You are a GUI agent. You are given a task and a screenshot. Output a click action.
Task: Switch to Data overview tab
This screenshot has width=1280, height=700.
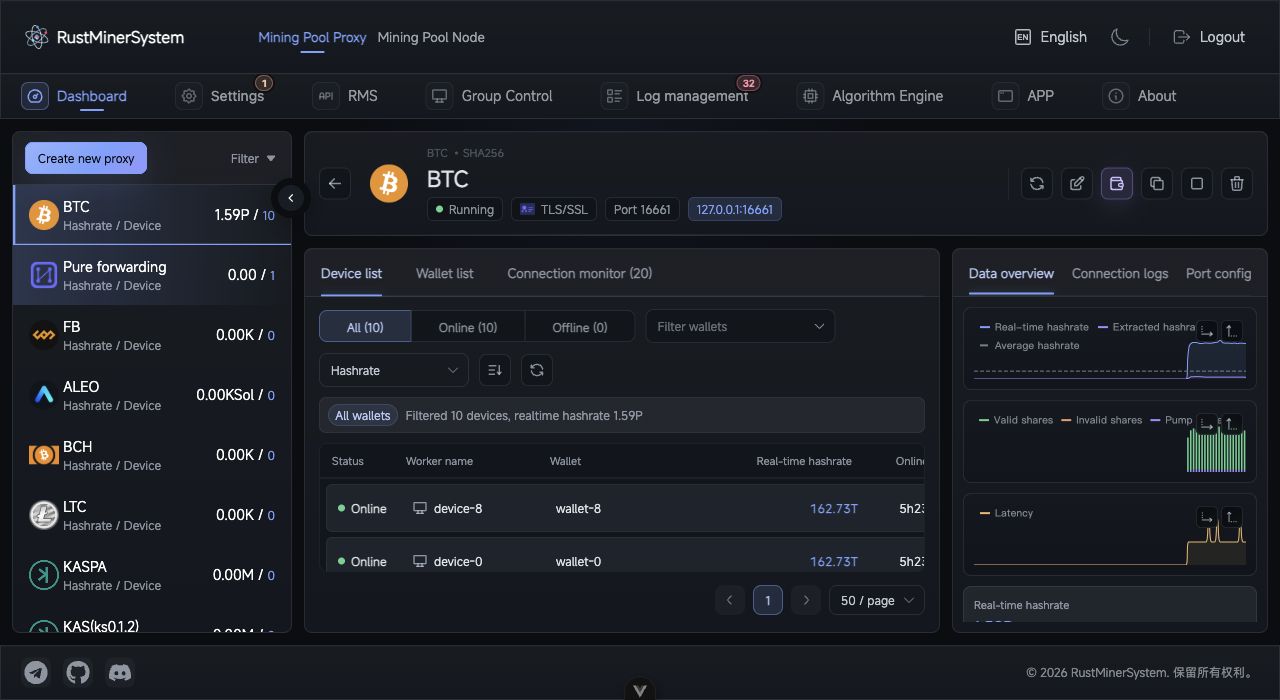click(1011, 273)
